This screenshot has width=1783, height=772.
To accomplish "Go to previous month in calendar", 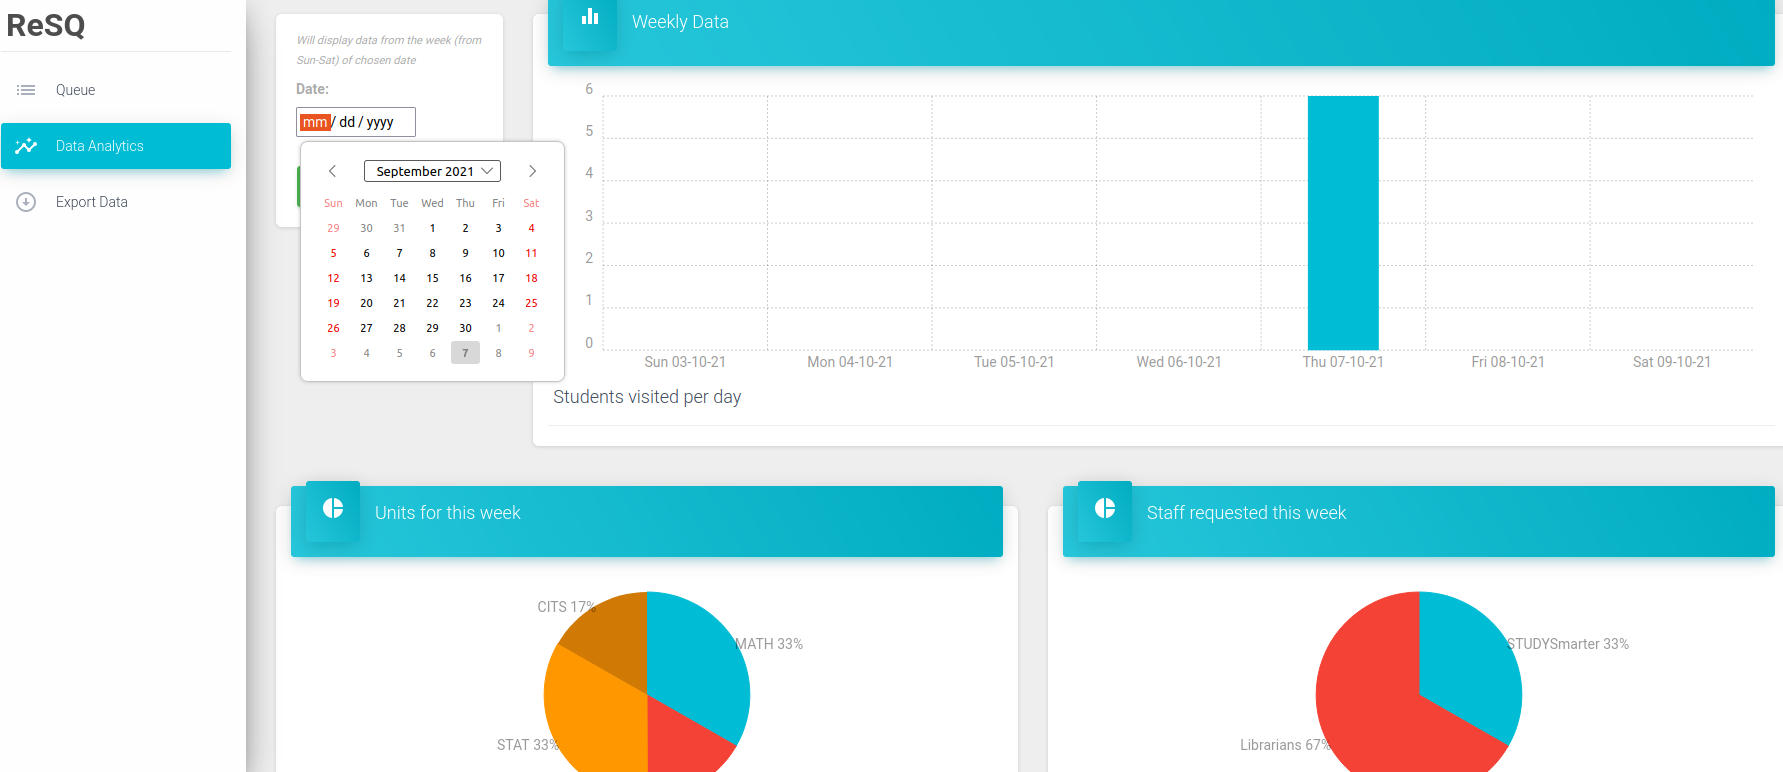I will click(x=333, y=171).
